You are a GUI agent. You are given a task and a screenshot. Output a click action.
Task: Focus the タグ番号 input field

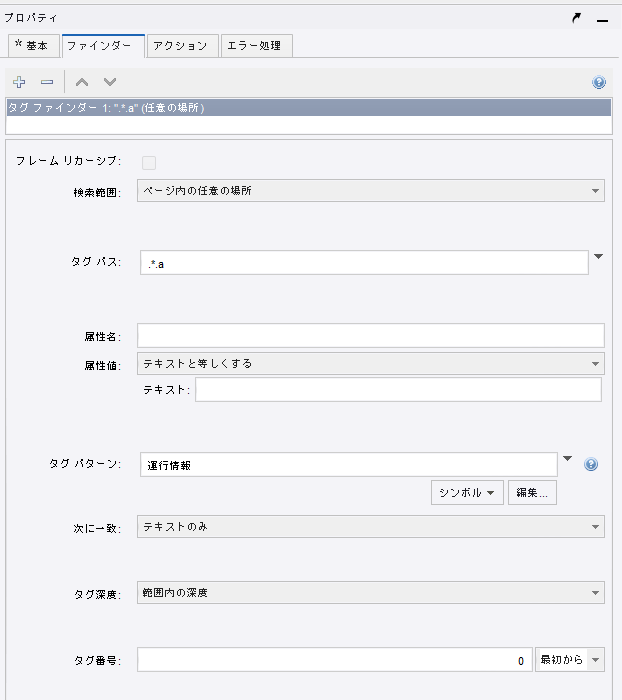(x=334, y=659)
